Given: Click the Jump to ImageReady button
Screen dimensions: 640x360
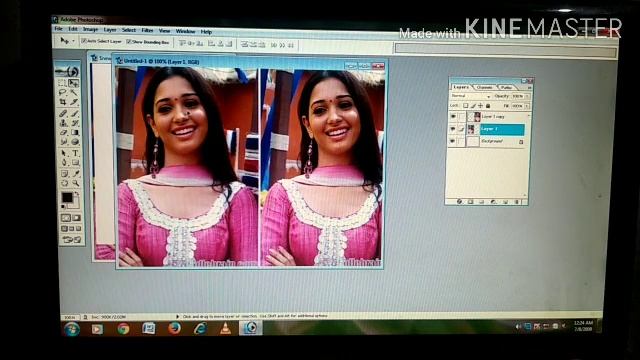Looking at the screenshot, I should pyautogui.click(x=71, y=239).
